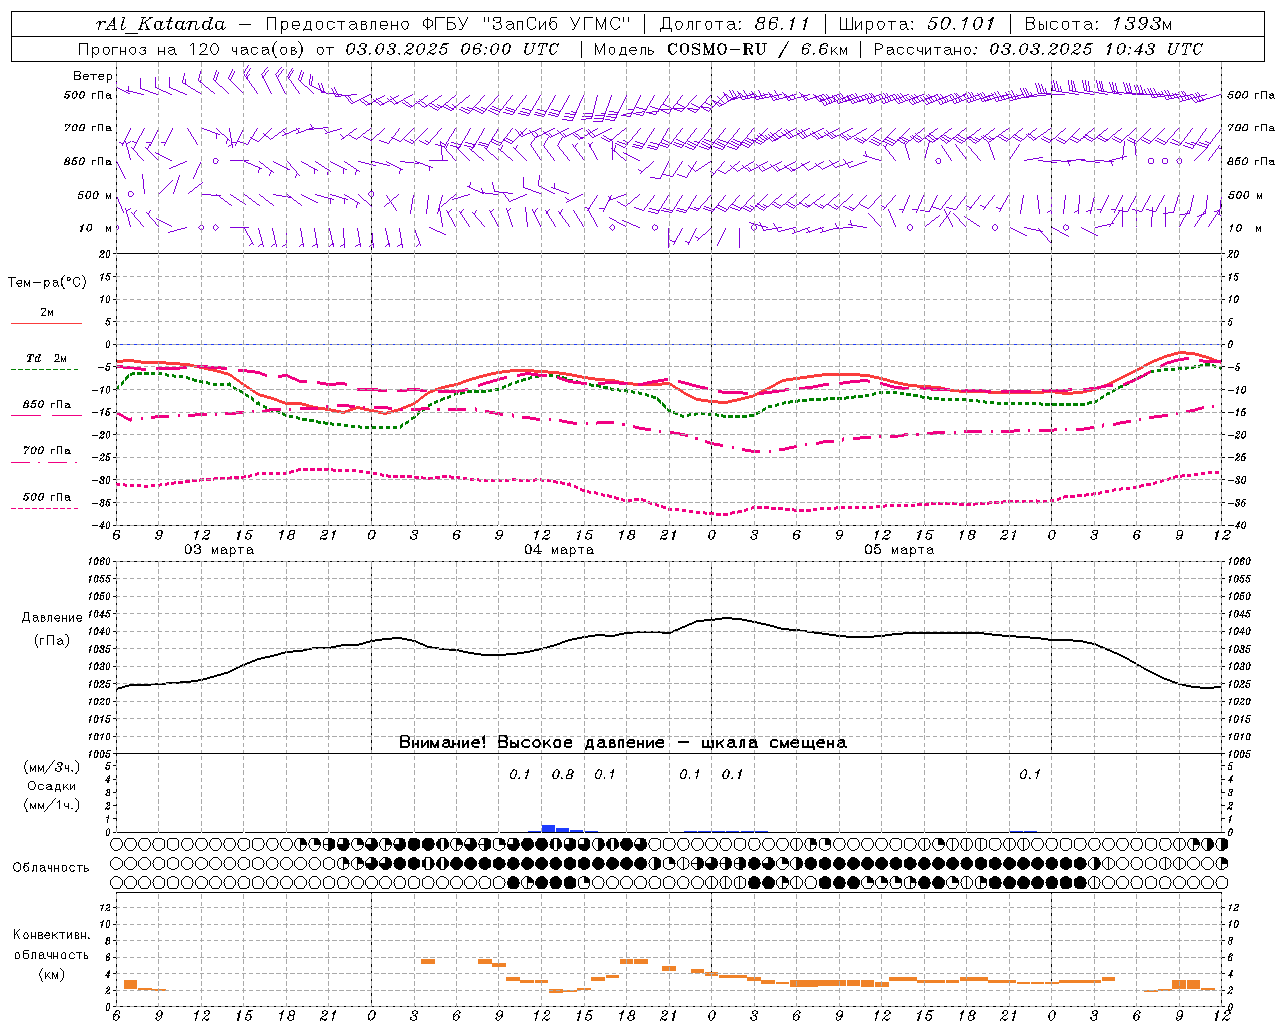Click the 2м temperature legend entry
Screen dimensions: 1280x1024
coord(47,313)
